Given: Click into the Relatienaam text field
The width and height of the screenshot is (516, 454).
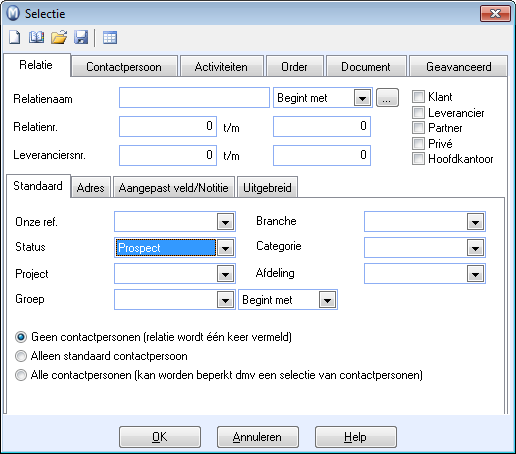Looking at the screenshot, I should (x=194, y=98).
